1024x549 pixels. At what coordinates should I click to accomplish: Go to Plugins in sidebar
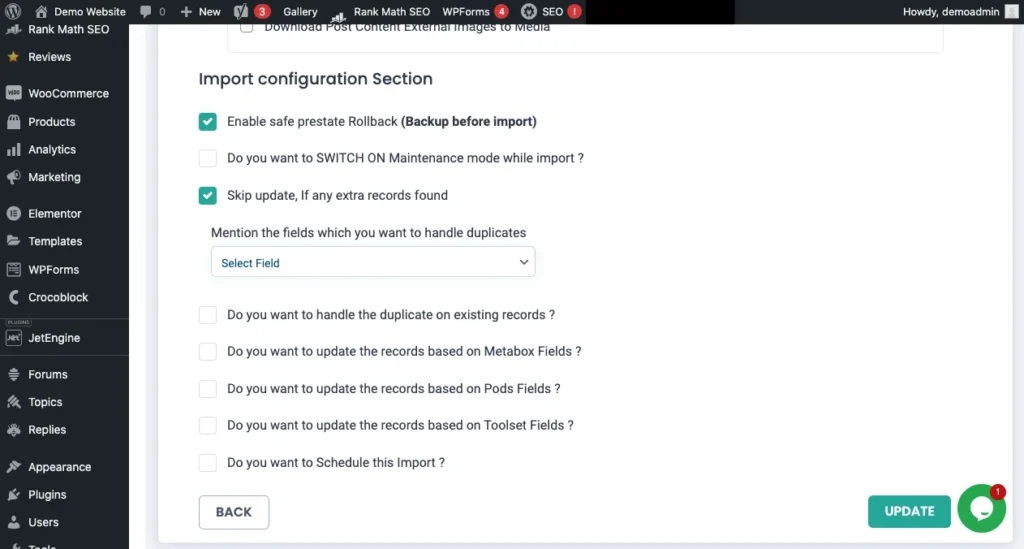[47, 494]
